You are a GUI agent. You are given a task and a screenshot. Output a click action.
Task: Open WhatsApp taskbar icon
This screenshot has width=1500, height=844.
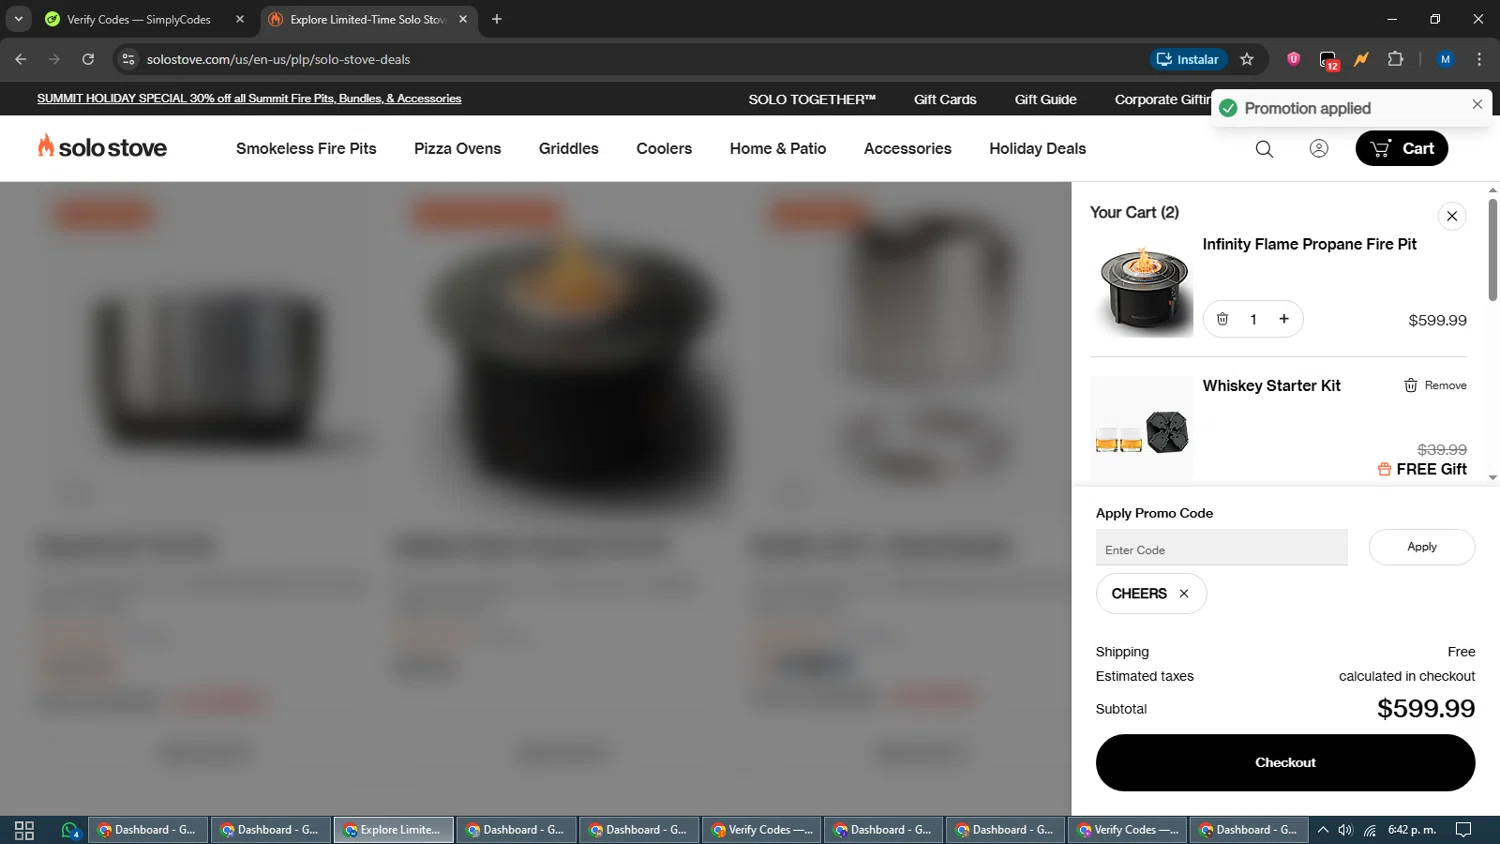pos(69,830)
